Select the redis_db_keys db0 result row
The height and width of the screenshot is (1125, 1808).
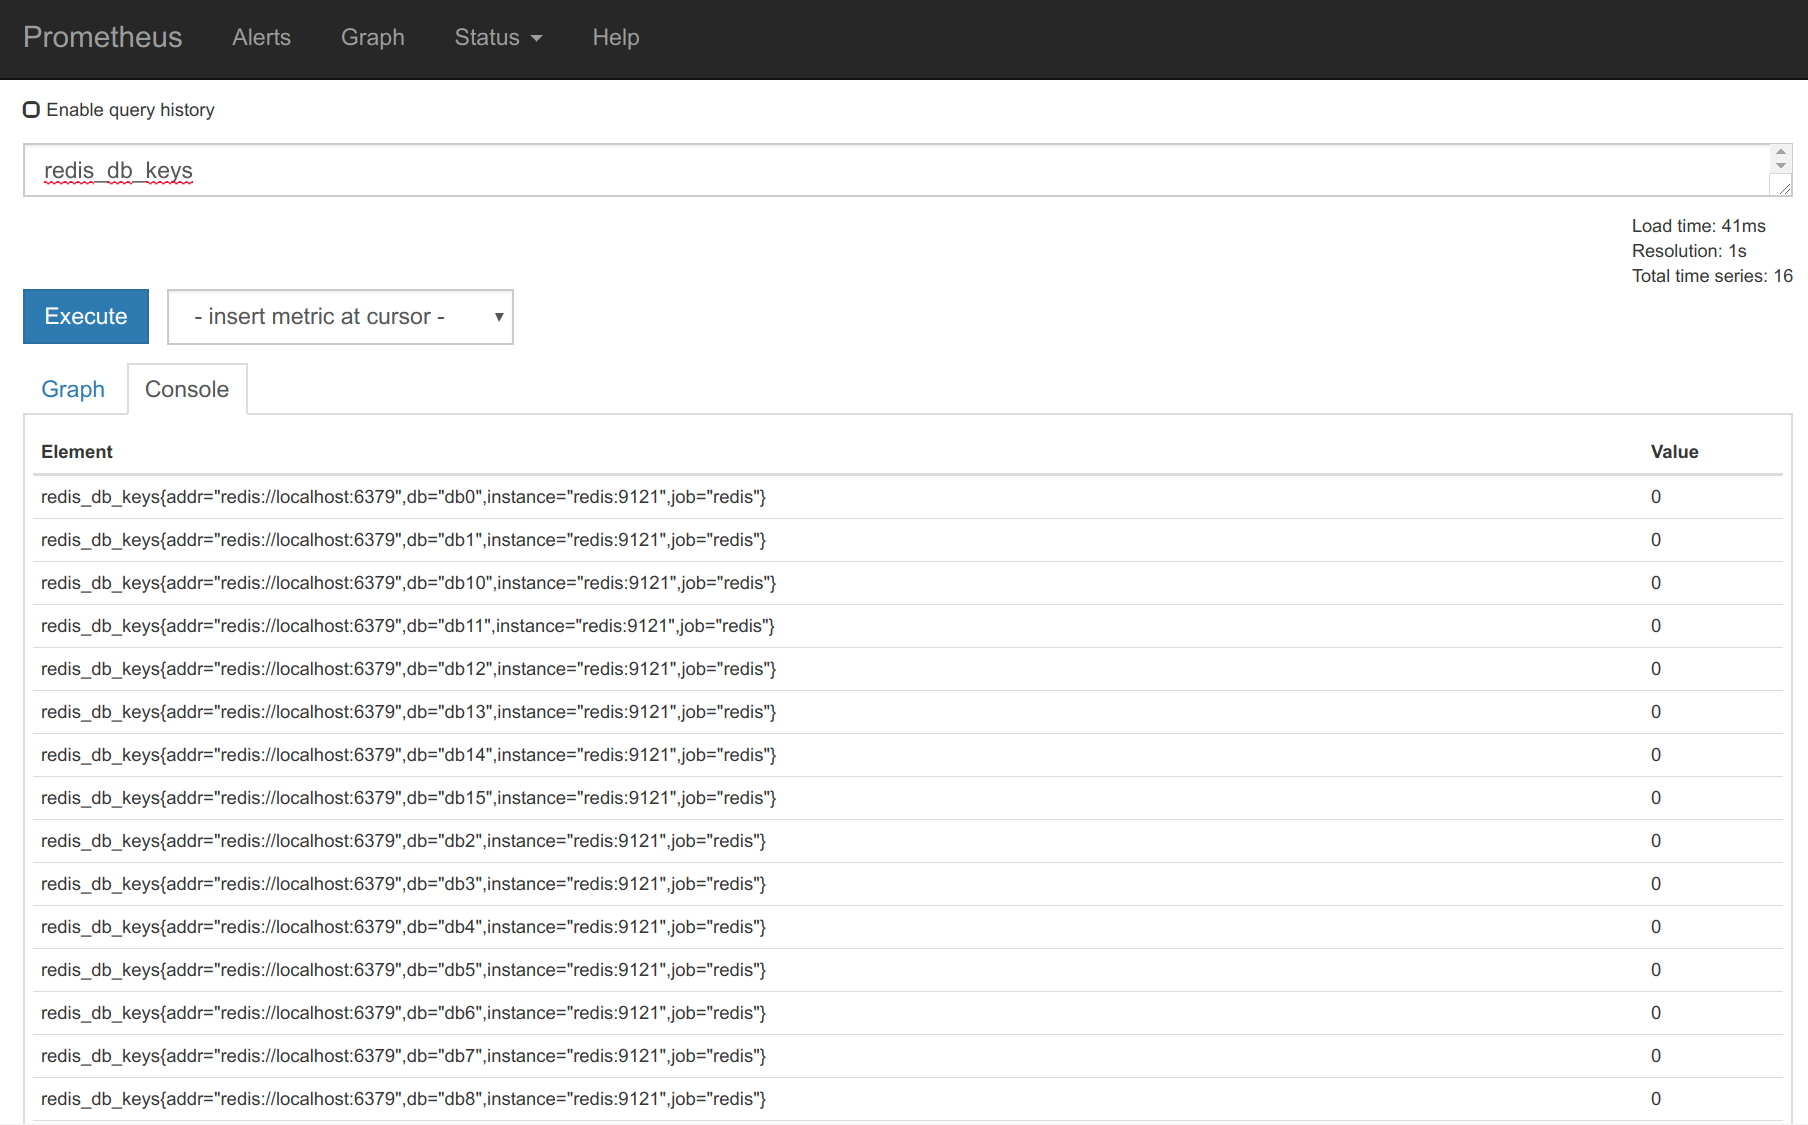tap(403, 497)
